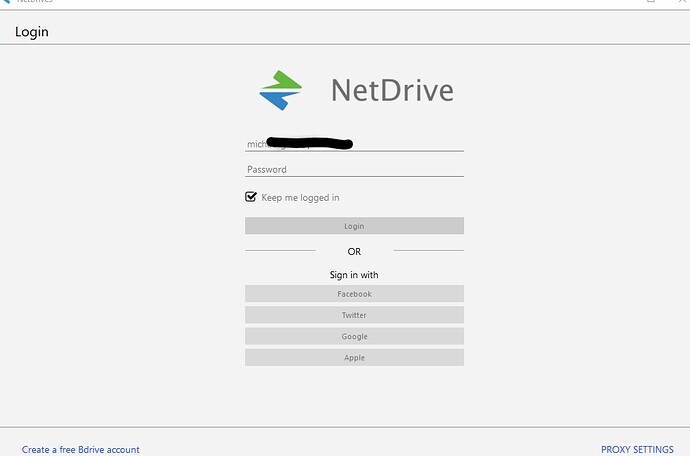Select the Password input field

pos(354,169)
